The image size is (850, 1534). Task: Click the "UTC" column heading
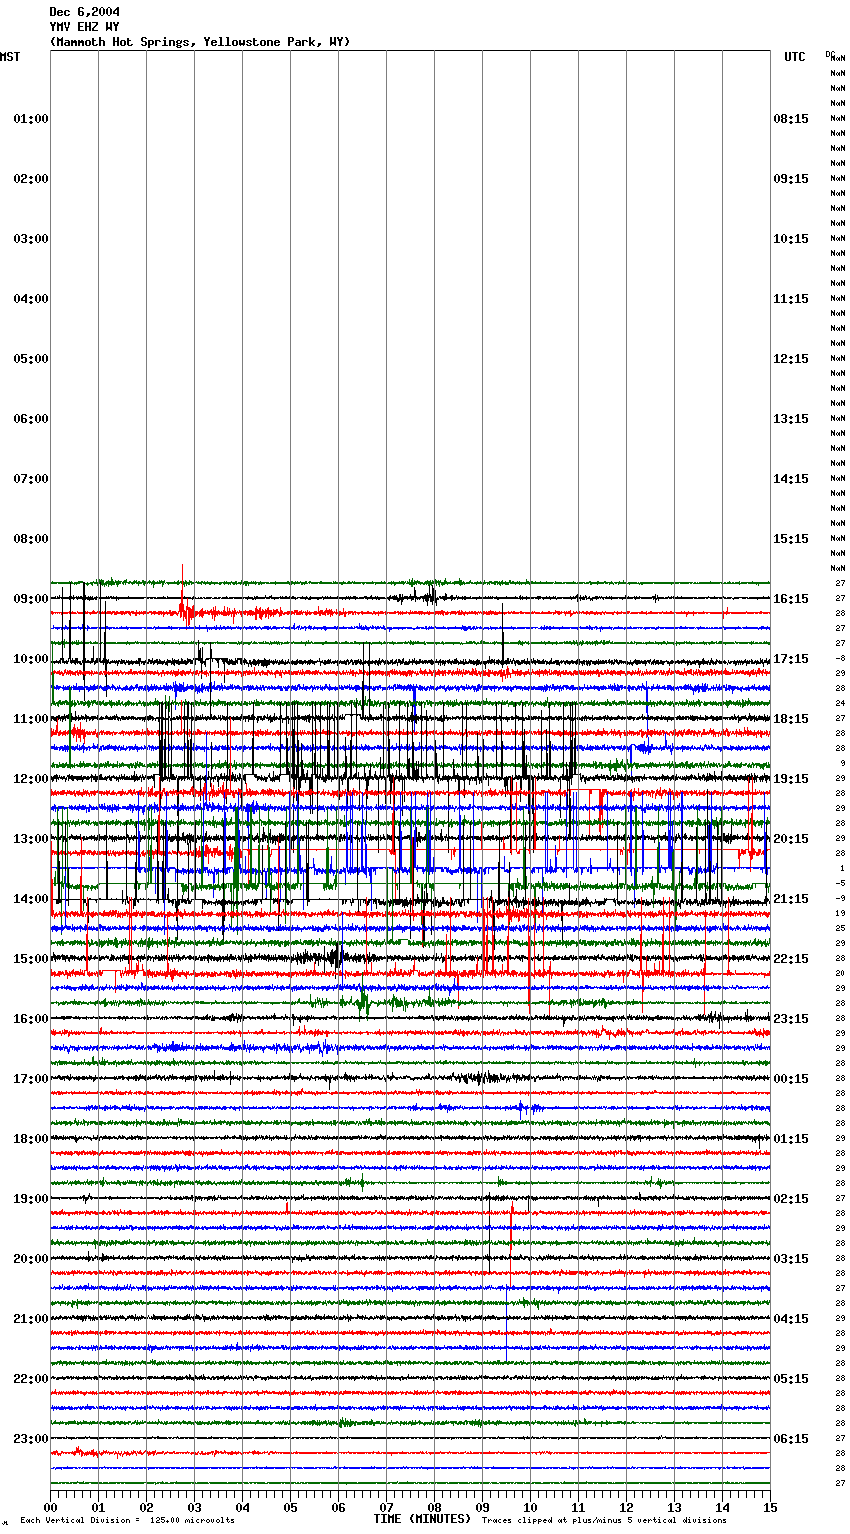coord(795,57)
